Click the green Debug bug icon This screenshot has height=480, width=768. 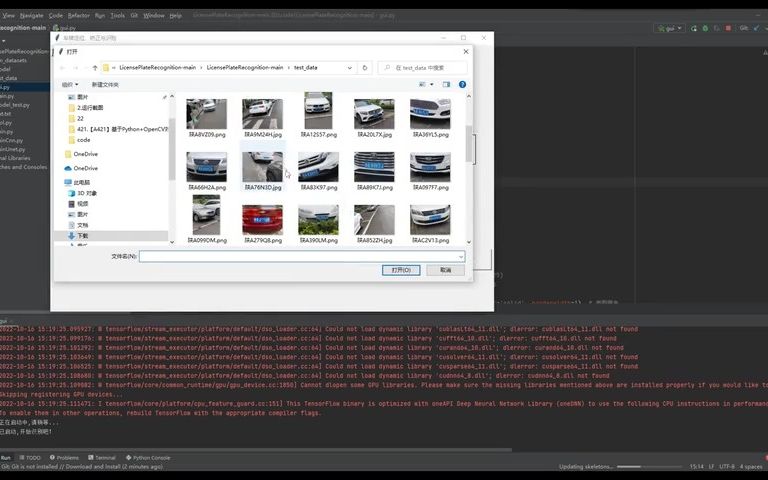(705, 28)
